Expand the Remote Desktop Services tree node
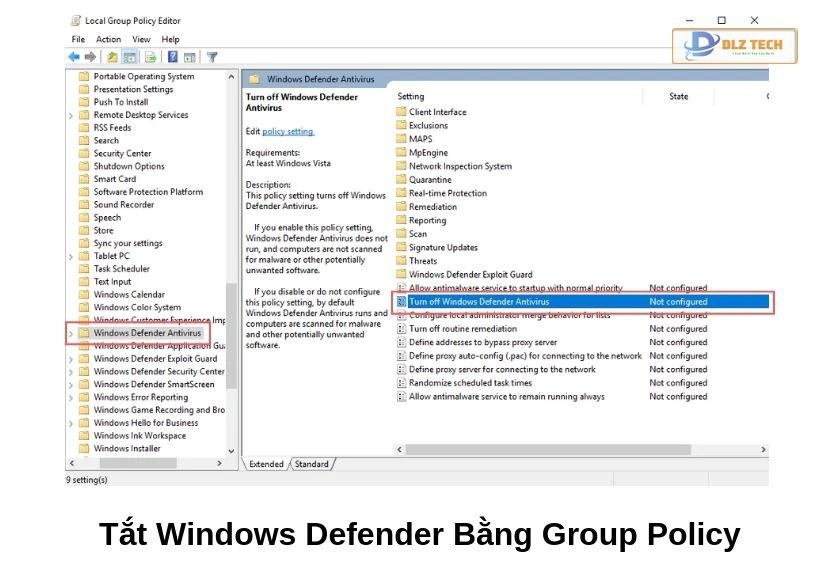 pyautogui.click(x=71, y=115)
